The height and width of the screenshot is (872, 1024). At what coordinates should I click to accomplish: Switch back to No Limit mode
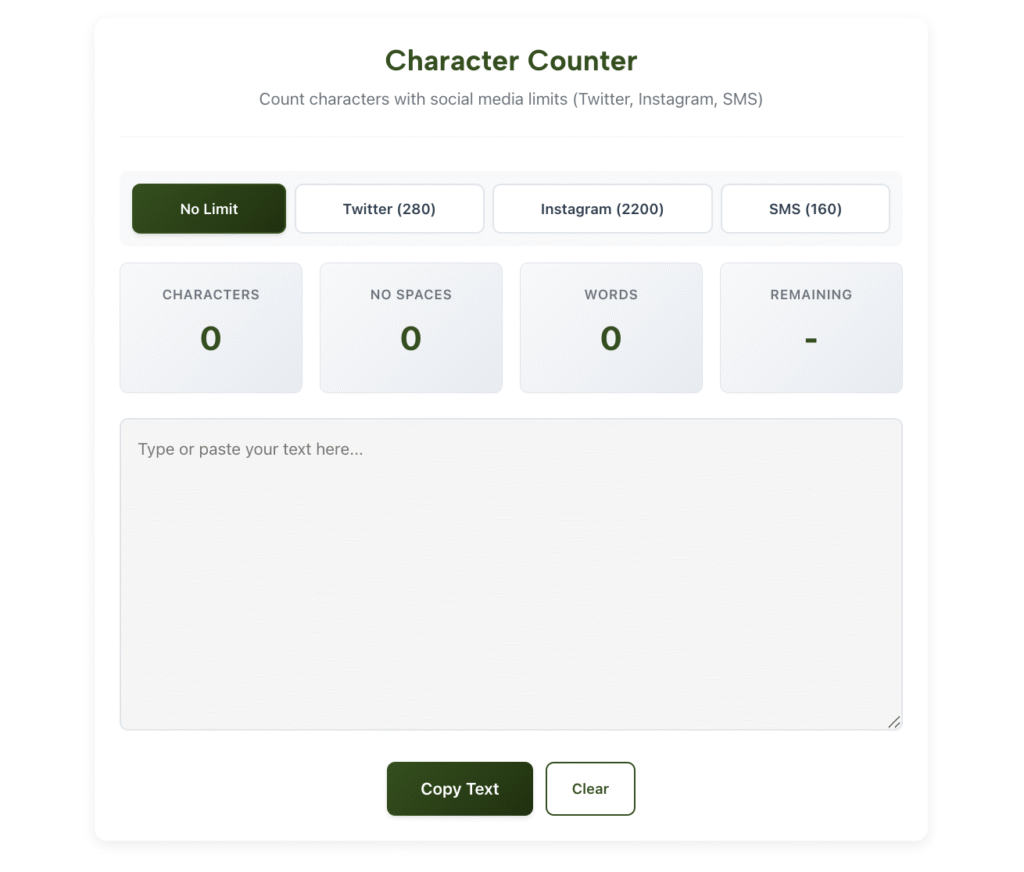point(208,208)
